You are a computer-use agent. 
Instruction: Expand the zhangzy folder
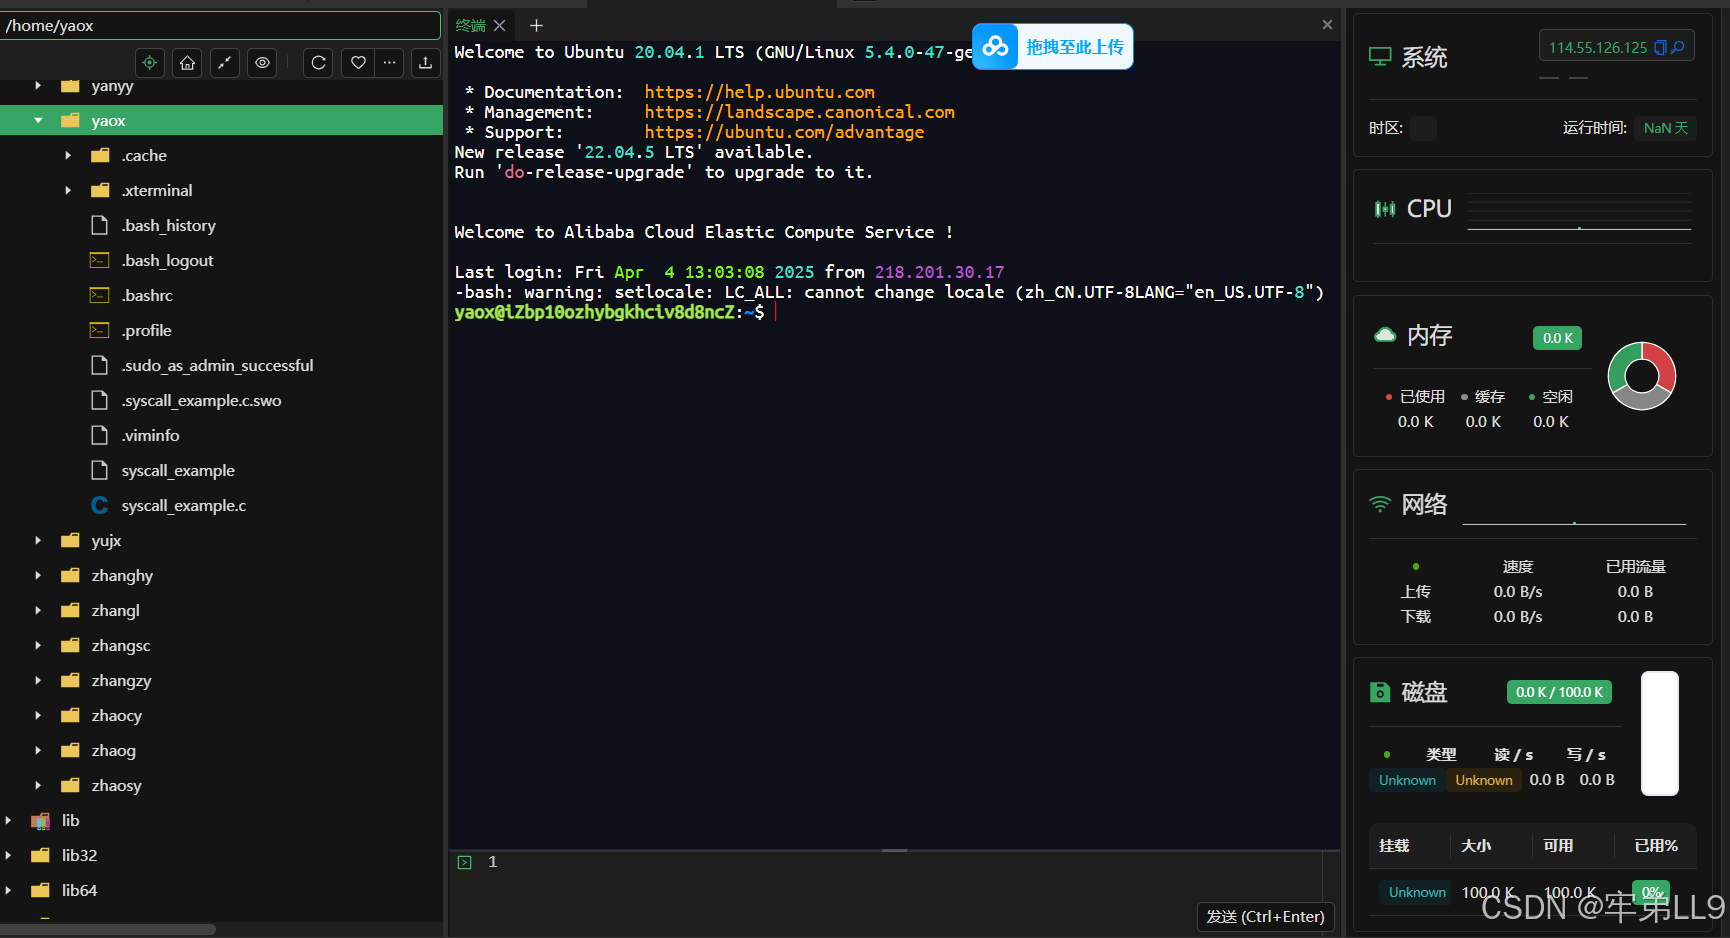coord(38,680)
